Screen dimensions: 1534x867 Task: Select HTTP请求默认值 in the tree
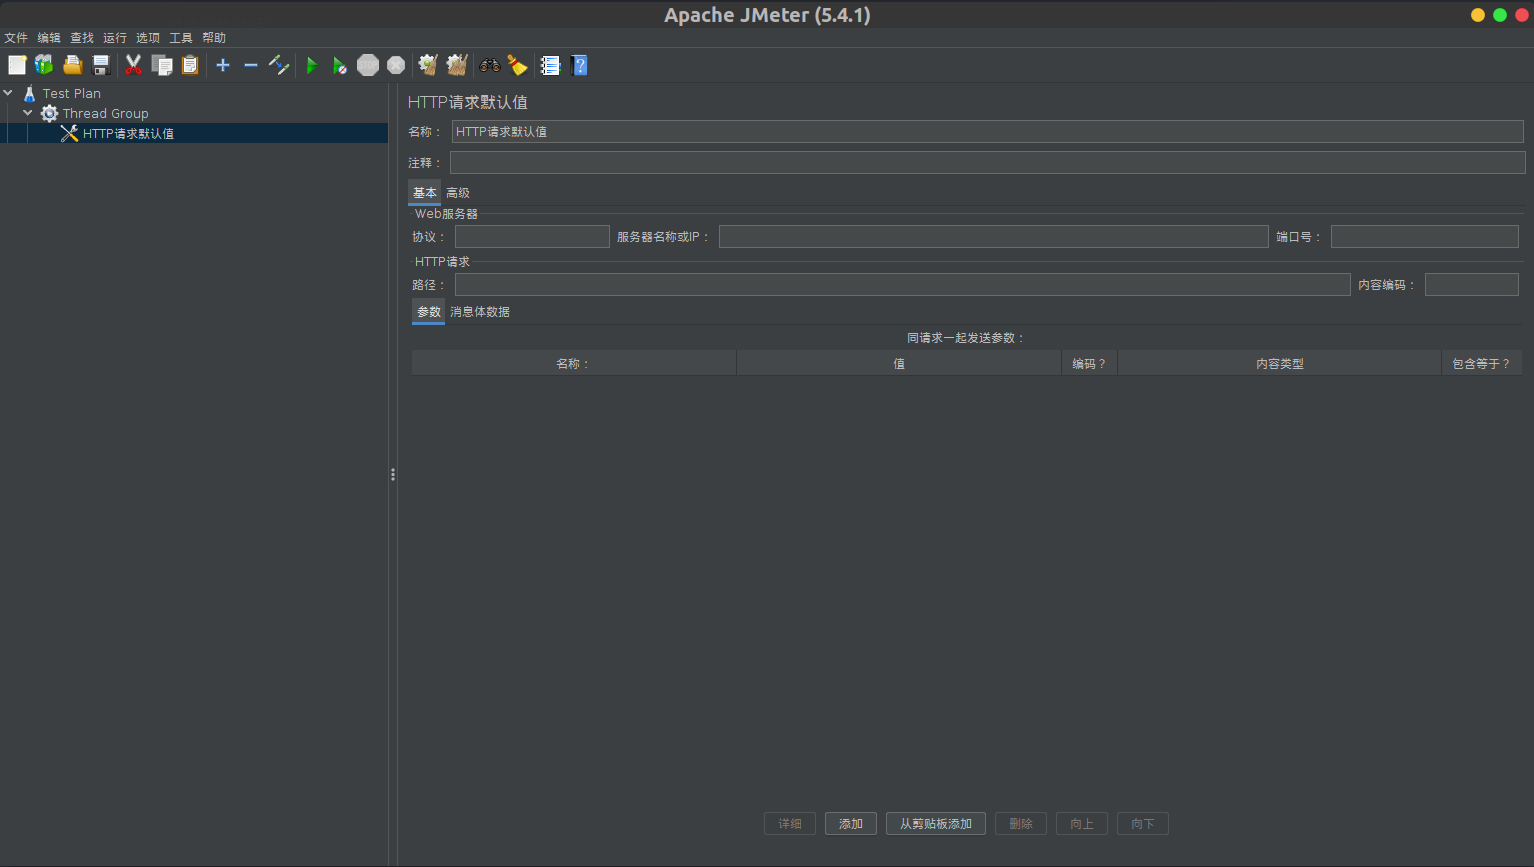128,133
